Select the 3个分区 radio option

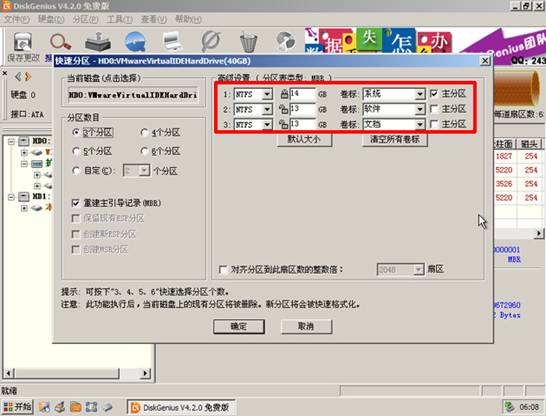coord(76,132)
